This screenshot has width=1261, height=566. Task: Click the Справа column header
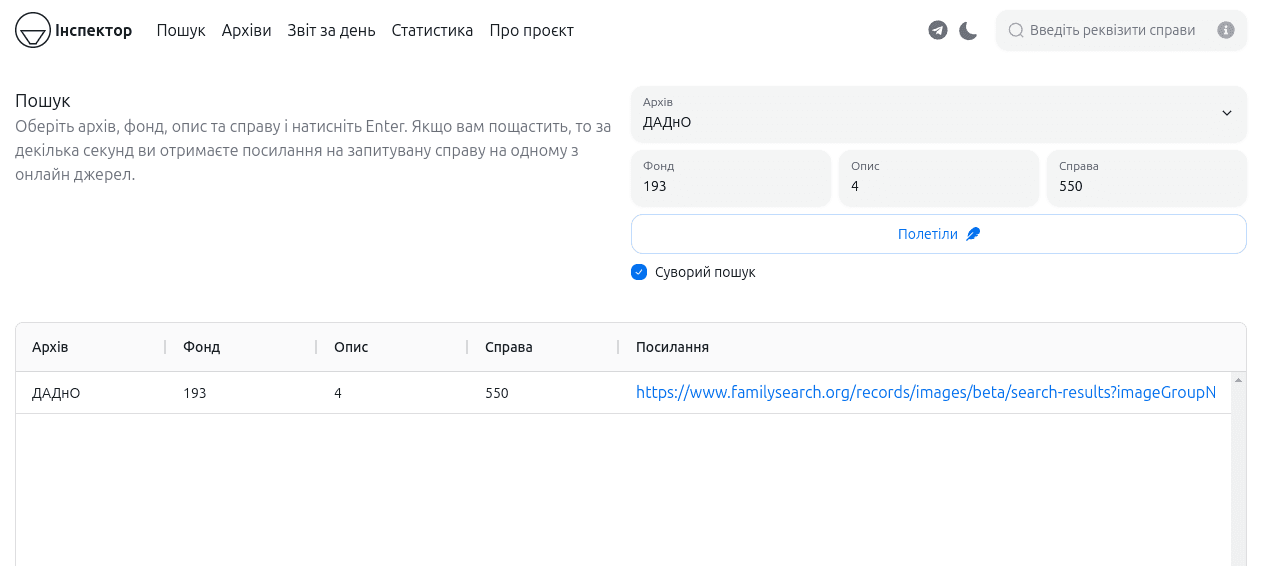tap(509, 347)
